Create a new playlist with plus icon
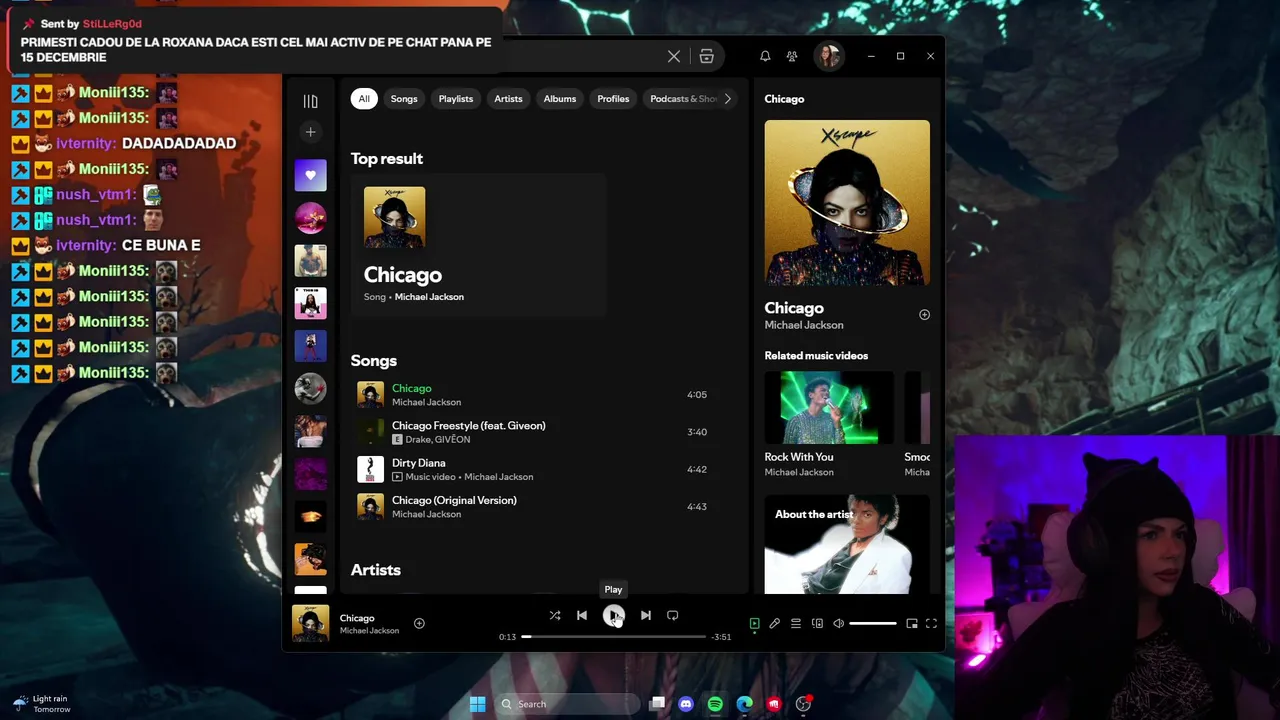The width and height of the screenshot is (1280, 720). coord(310,132)
